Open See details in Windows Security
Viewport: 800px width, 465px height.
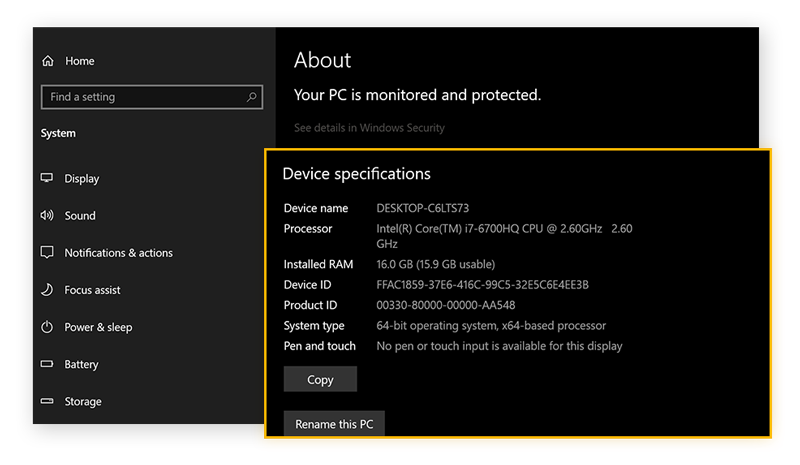coord(369,128)
